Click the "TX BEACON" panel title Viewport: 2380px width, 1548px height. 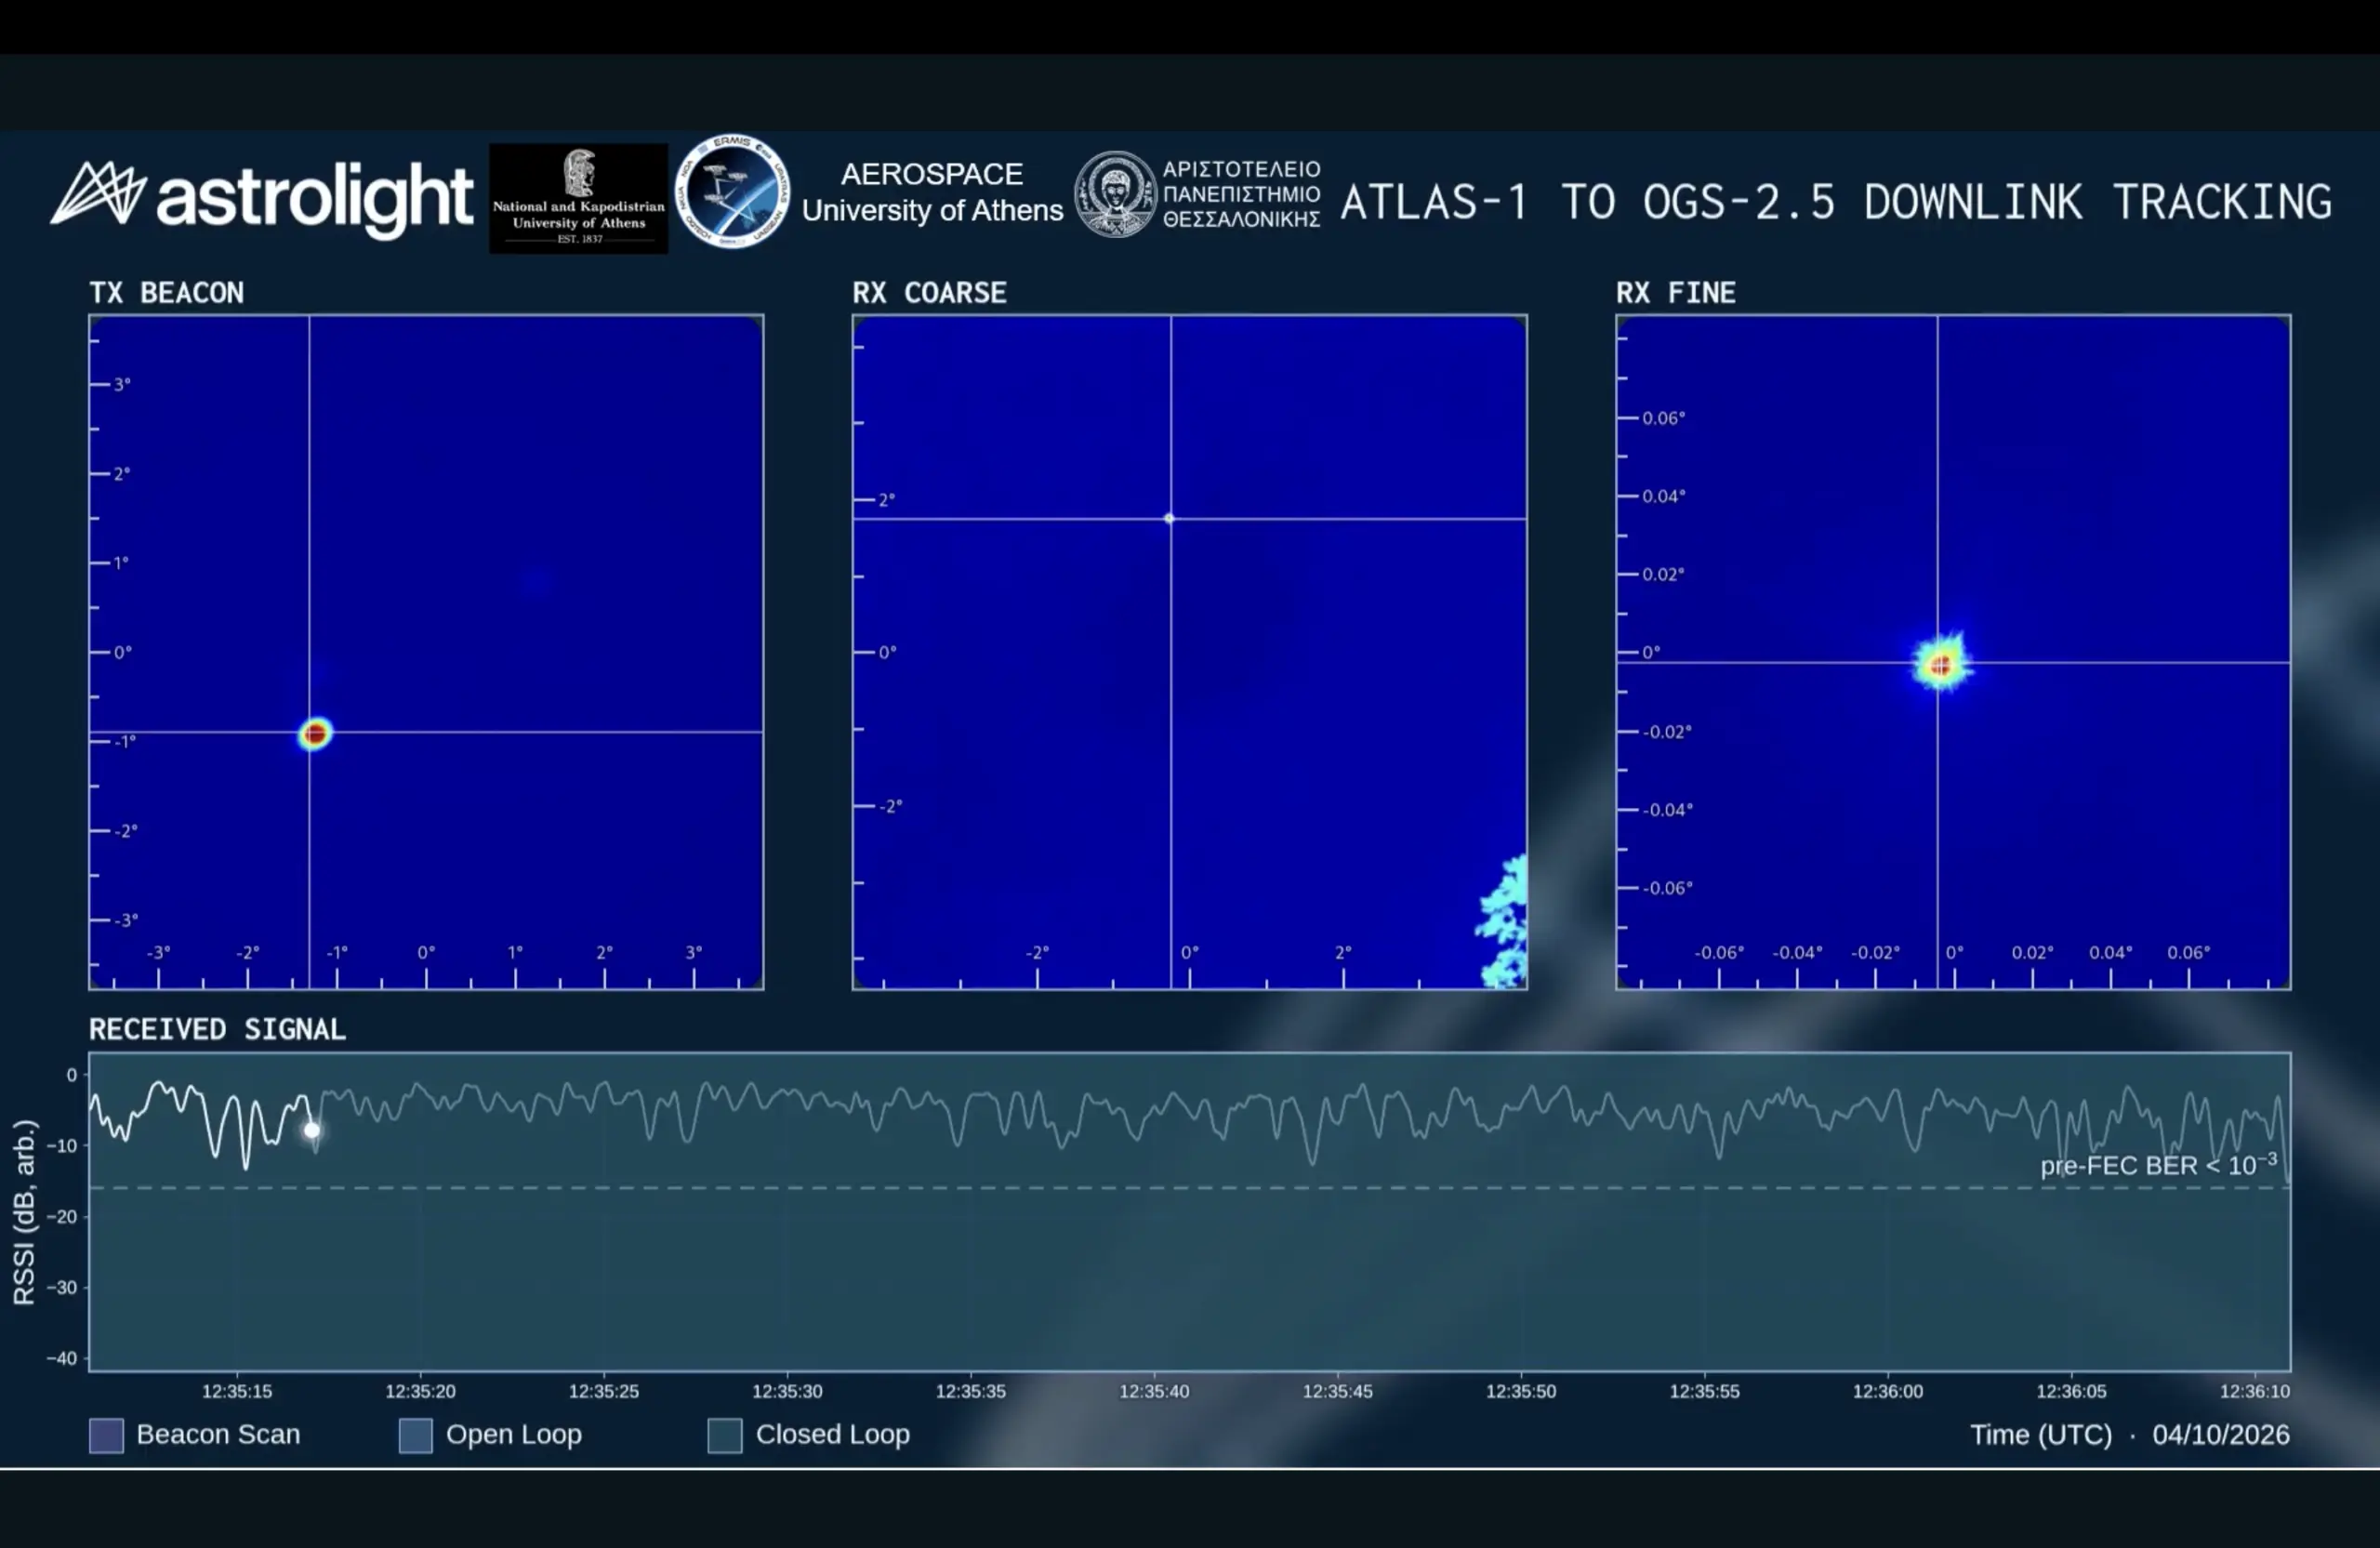166,293
